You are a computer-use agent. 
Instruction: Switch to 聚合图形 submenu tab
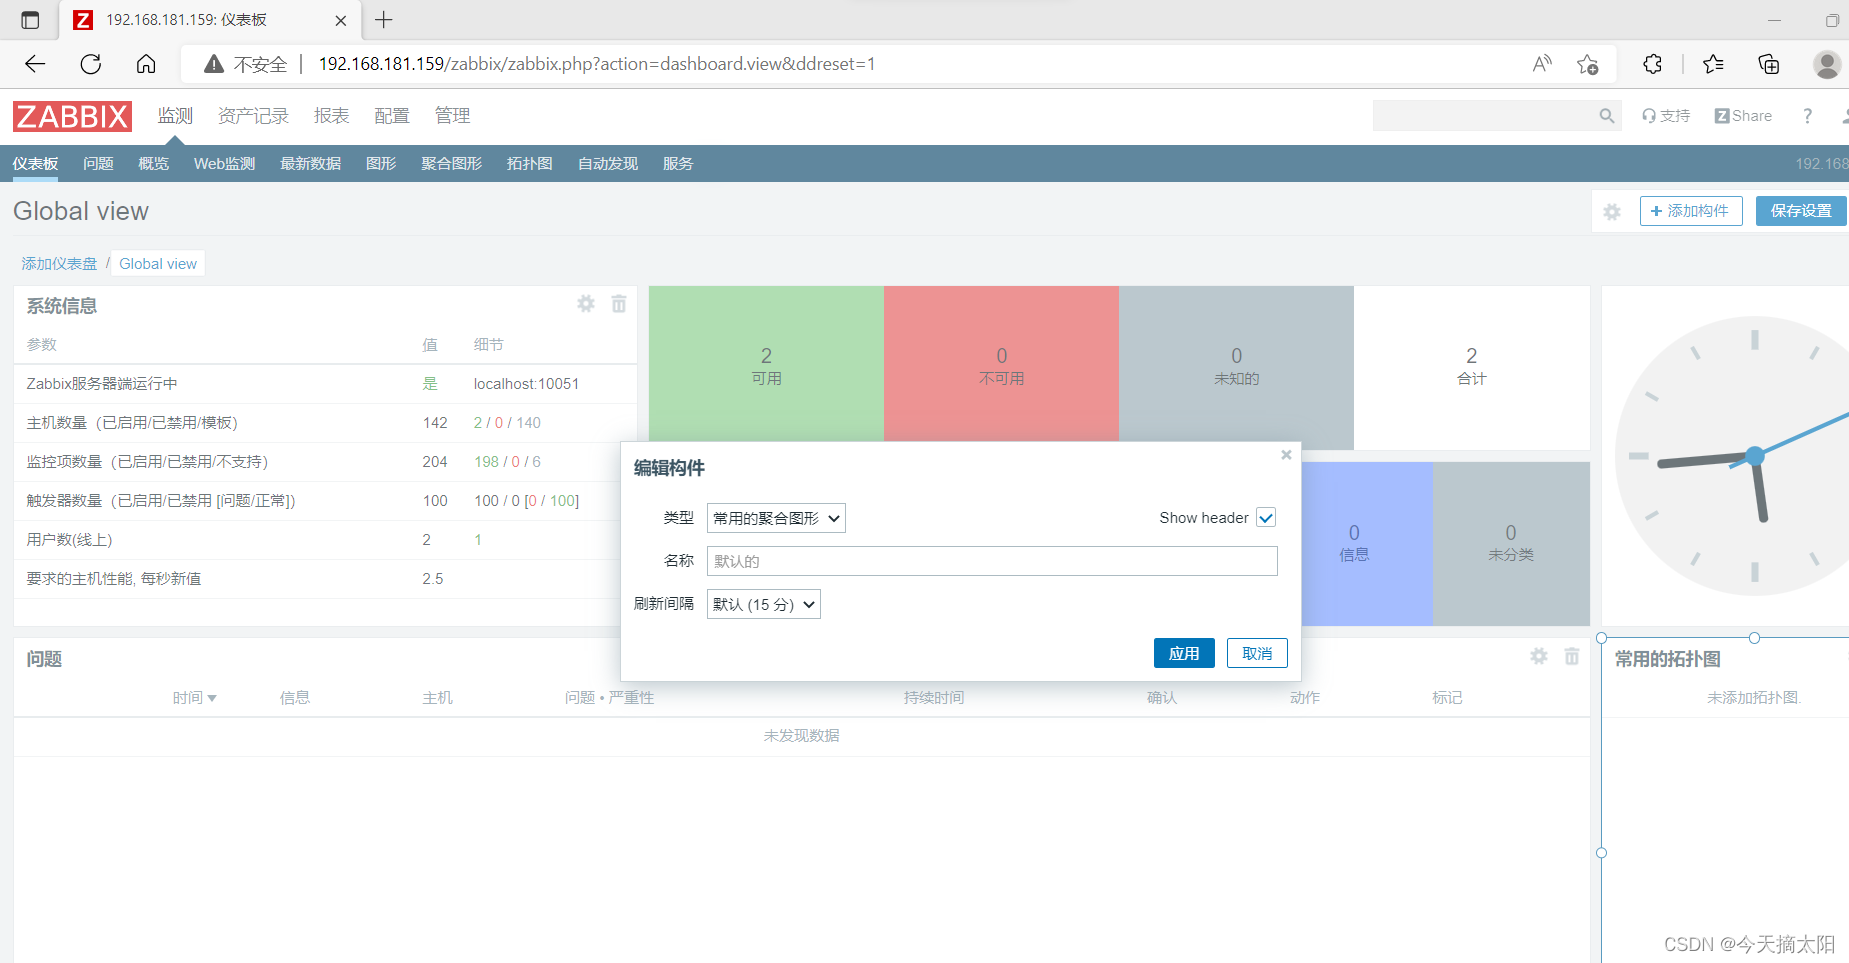pyautogui.click(x=451, y=164)
